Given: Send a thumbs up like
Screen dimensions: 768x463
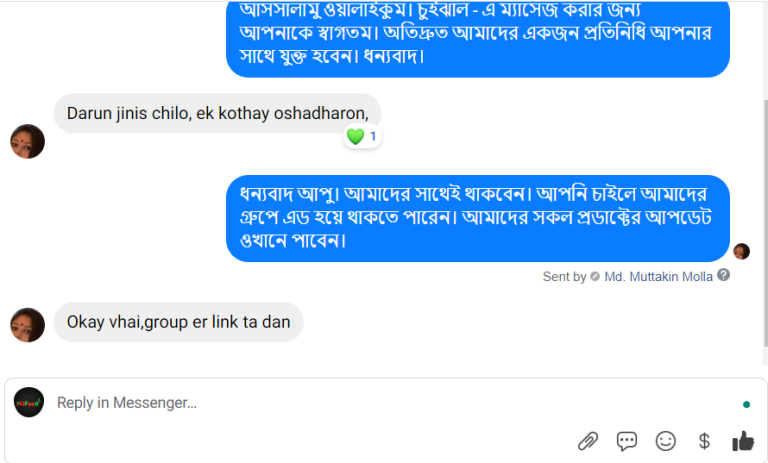Looking at the screenshot, I should (742, 440).
